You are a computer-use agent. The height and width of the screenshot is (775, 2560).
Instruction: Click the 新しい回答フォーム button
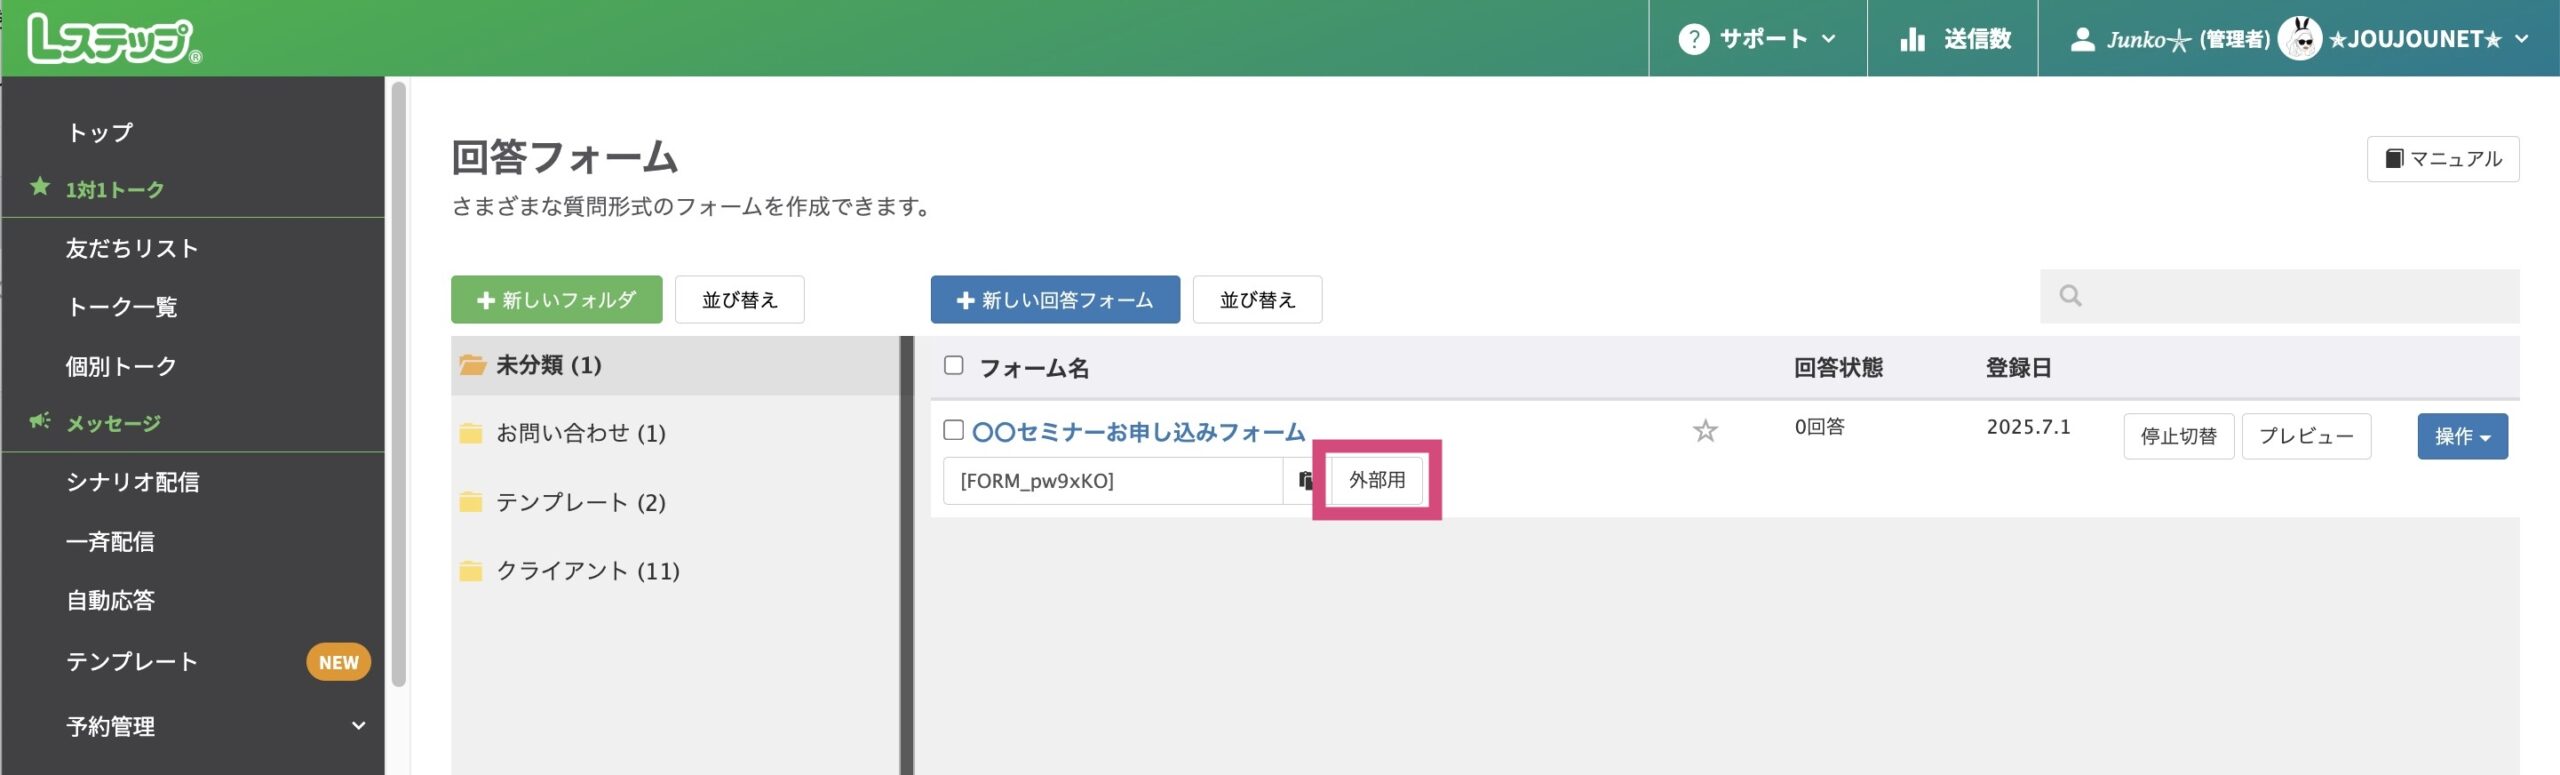(x=1055, y=299)
